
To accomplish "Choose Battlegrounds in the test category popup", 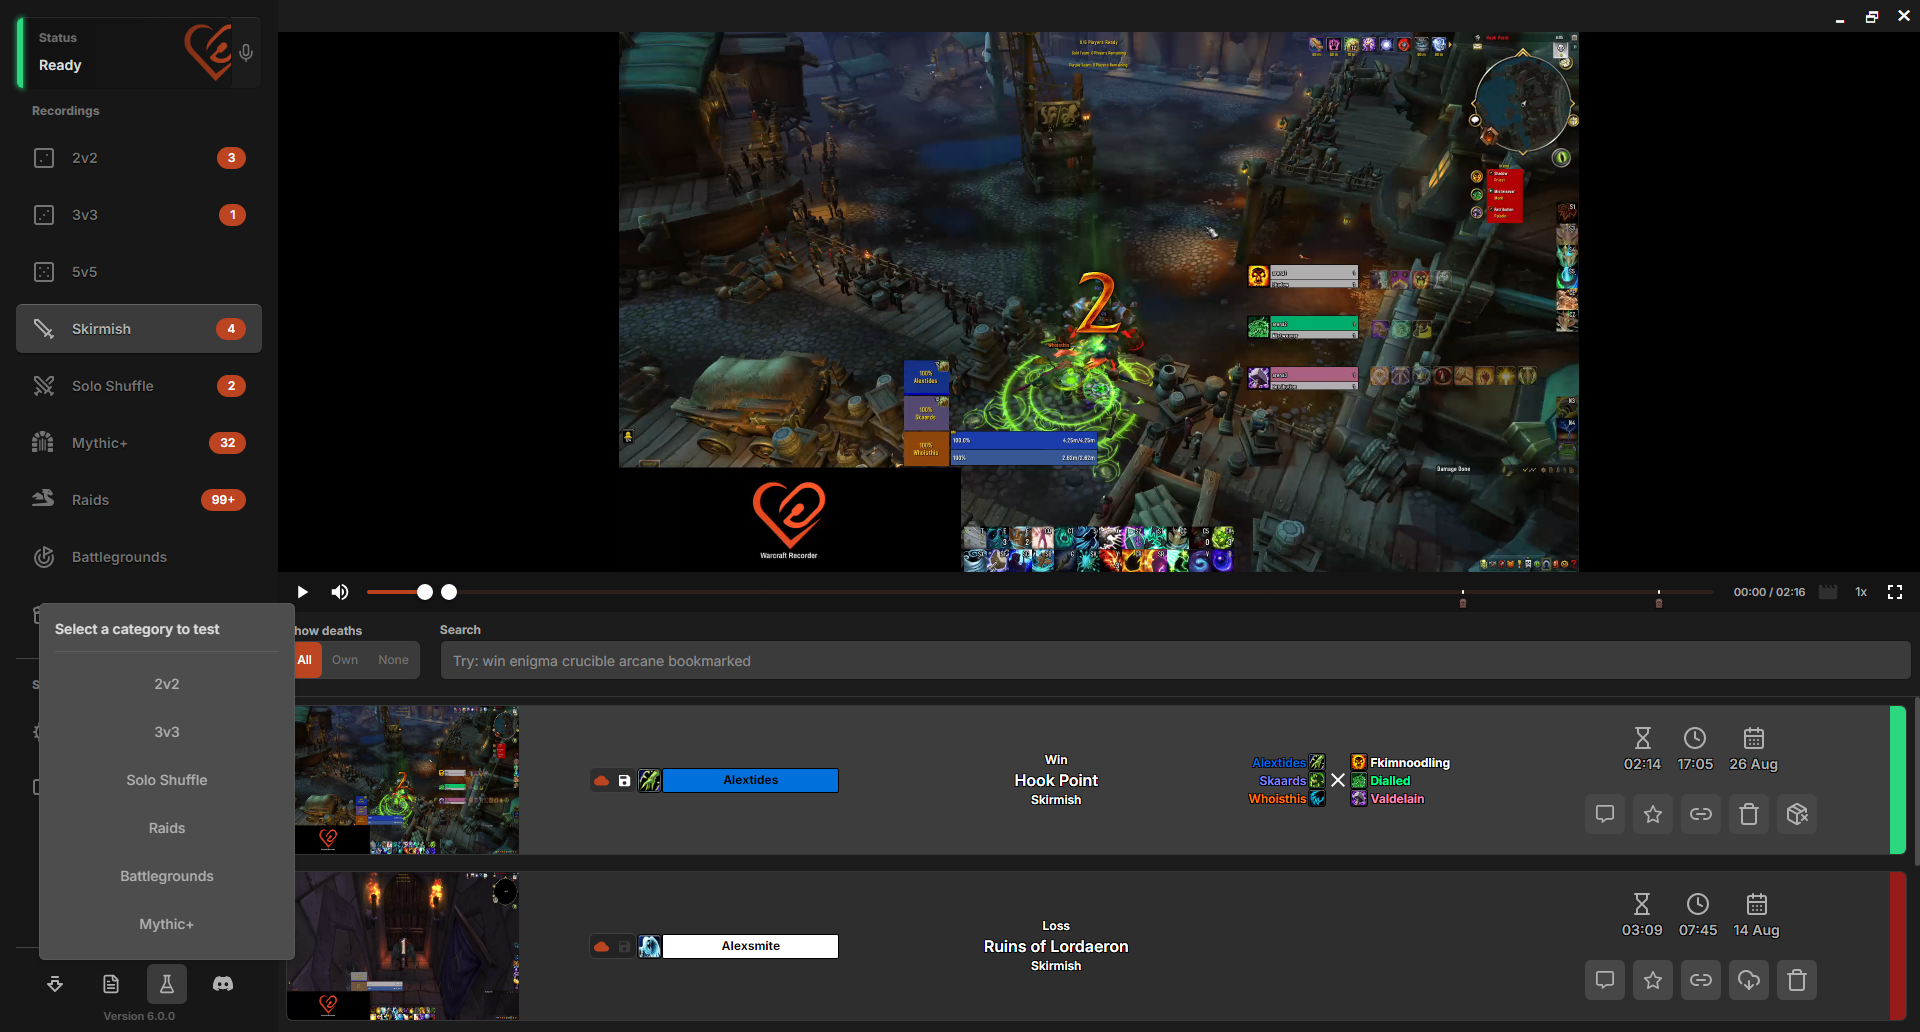I will [167, 876].
